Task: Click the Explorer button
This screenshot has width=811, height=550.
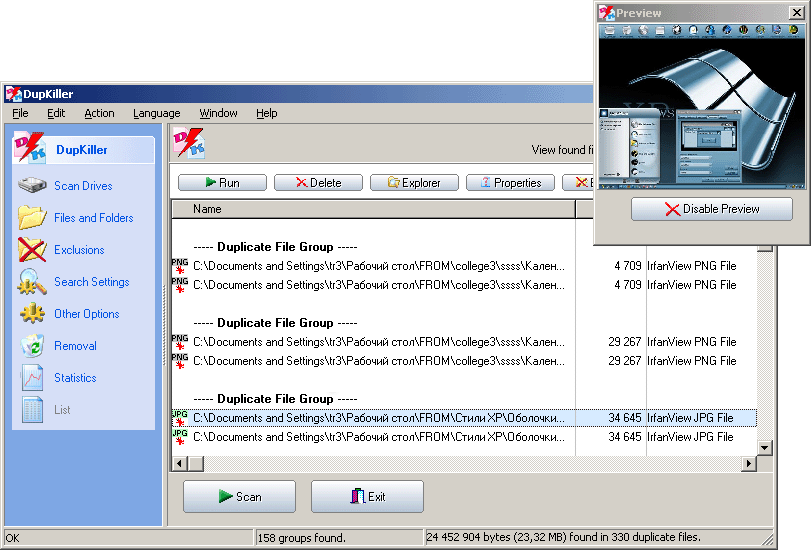Action: [414, 183]
